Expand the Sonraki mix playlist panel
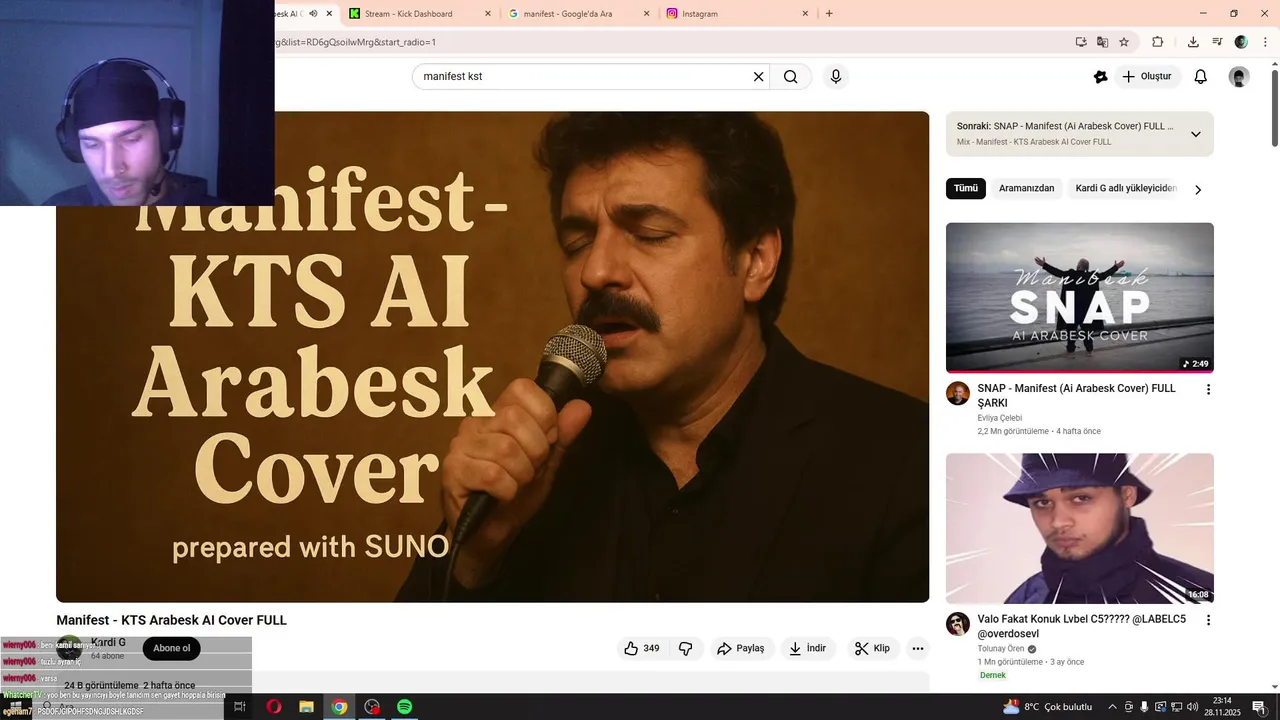 point(1195,134)
